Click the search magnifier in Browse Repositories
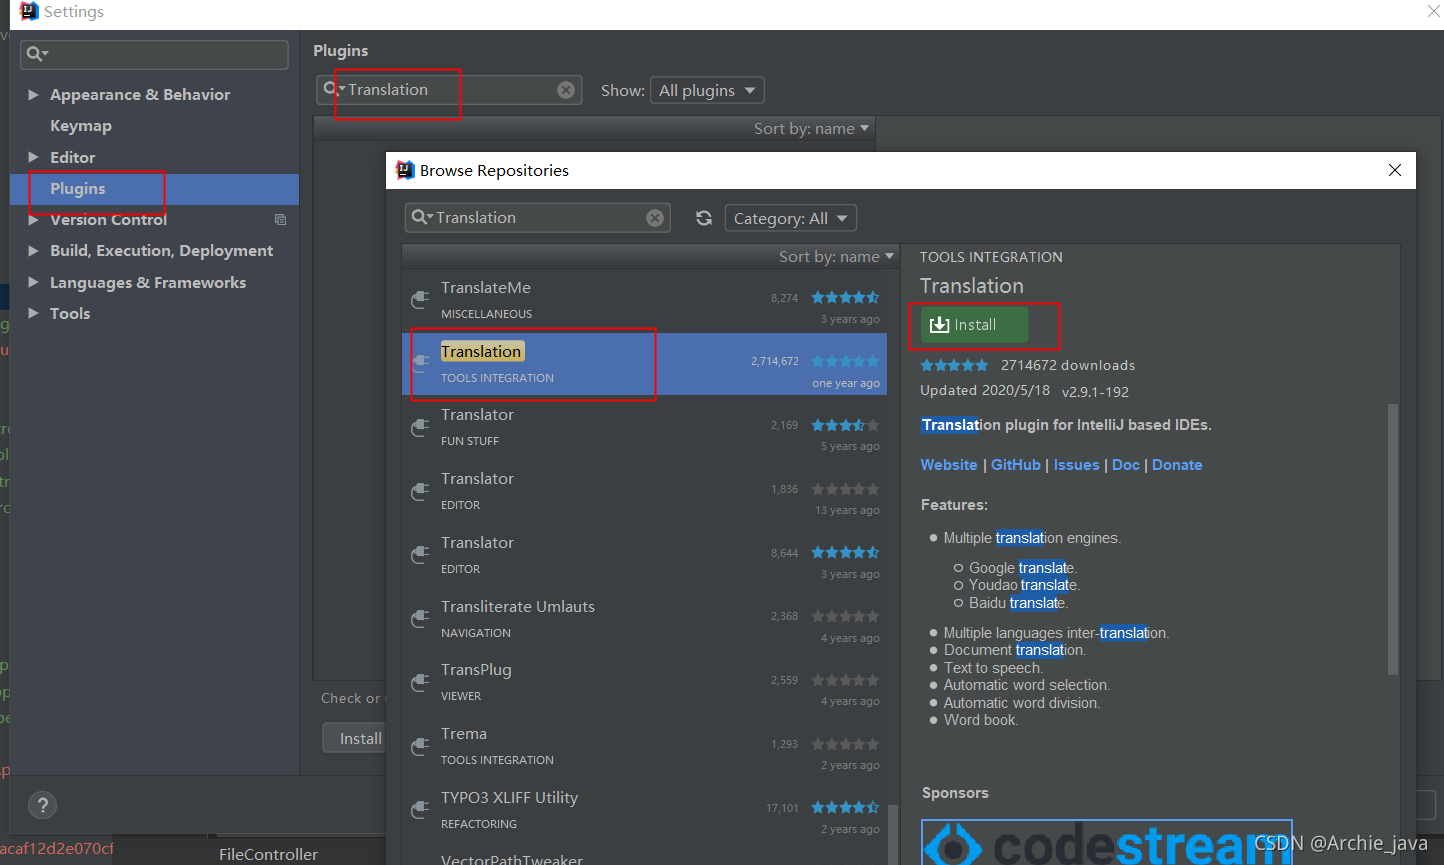 point(421,218)
